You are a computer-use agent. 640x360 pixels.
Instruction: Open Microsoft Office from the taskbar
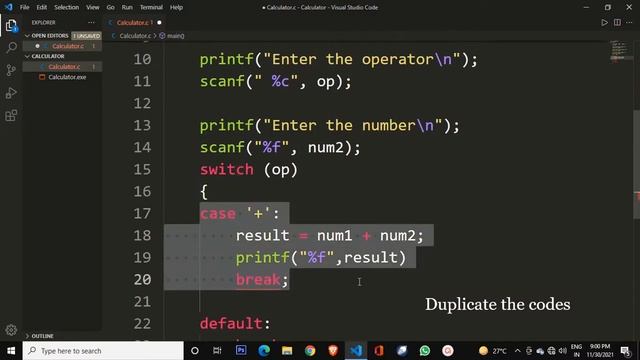click(x=379, y=350)
